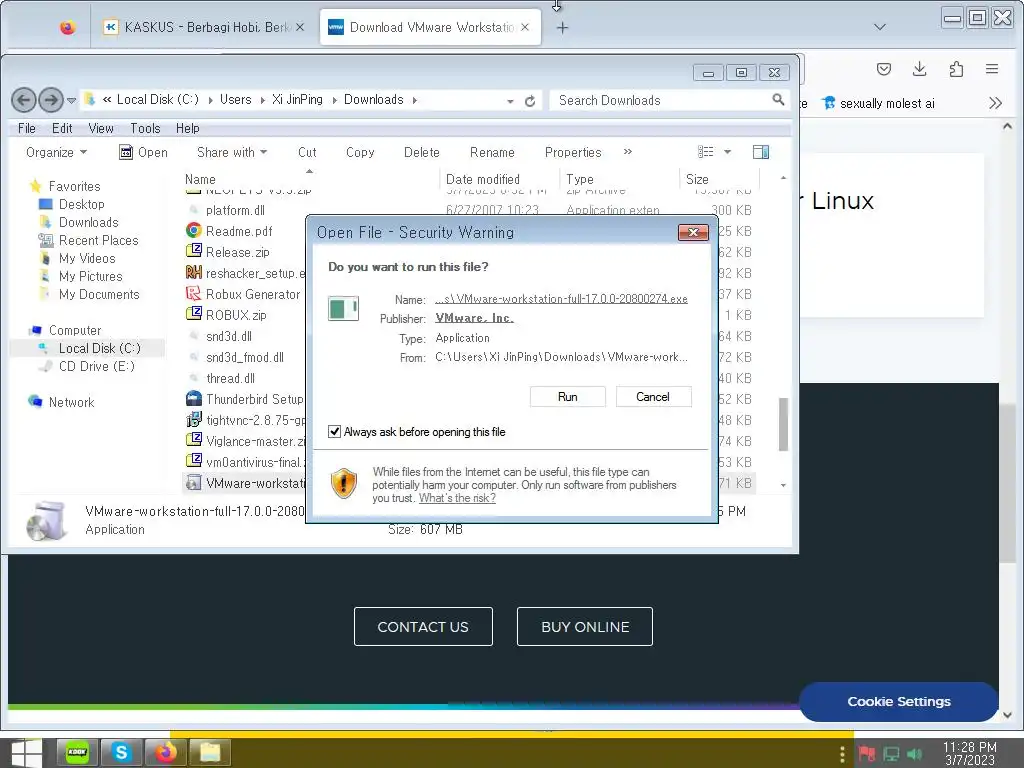Open a new Firefox tab
Image resolution: width=1024 pixels, height=768 pixels.
(x=562, y=27)
